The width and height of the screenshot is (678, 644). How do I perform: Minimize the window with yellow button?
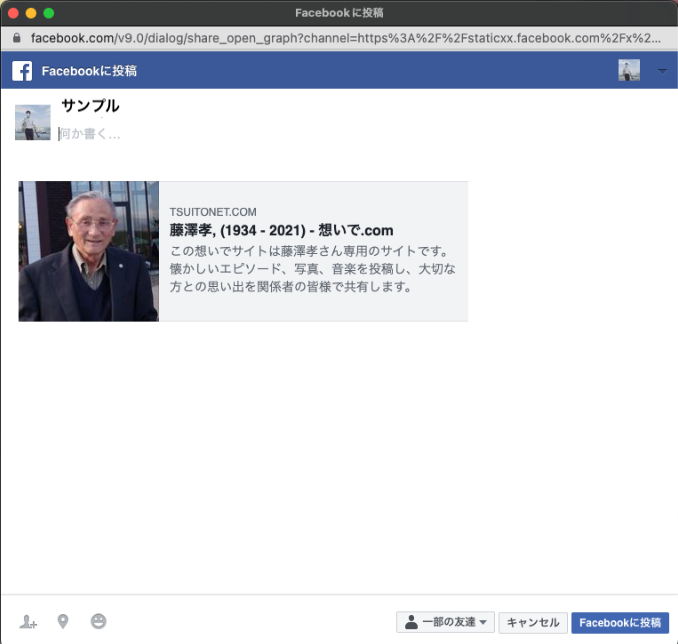coord(31,13)
